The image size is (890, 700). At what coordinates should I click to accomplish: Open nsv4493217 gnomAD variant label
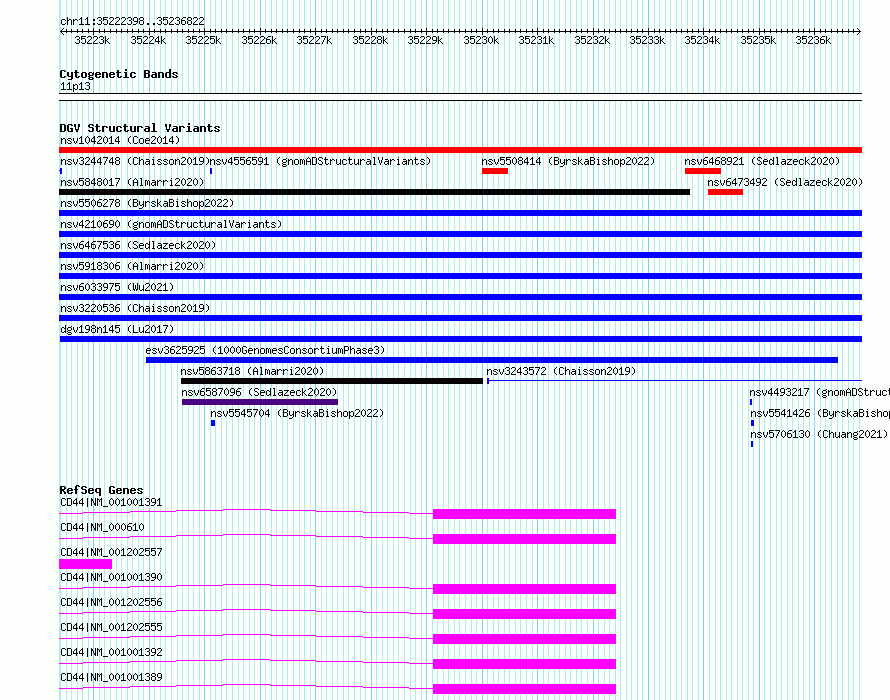tap(819, 392)
